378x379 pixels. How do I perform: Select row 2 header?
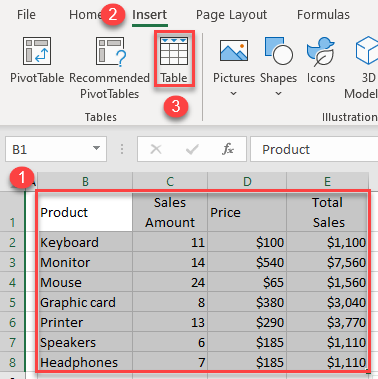(12, 242)
